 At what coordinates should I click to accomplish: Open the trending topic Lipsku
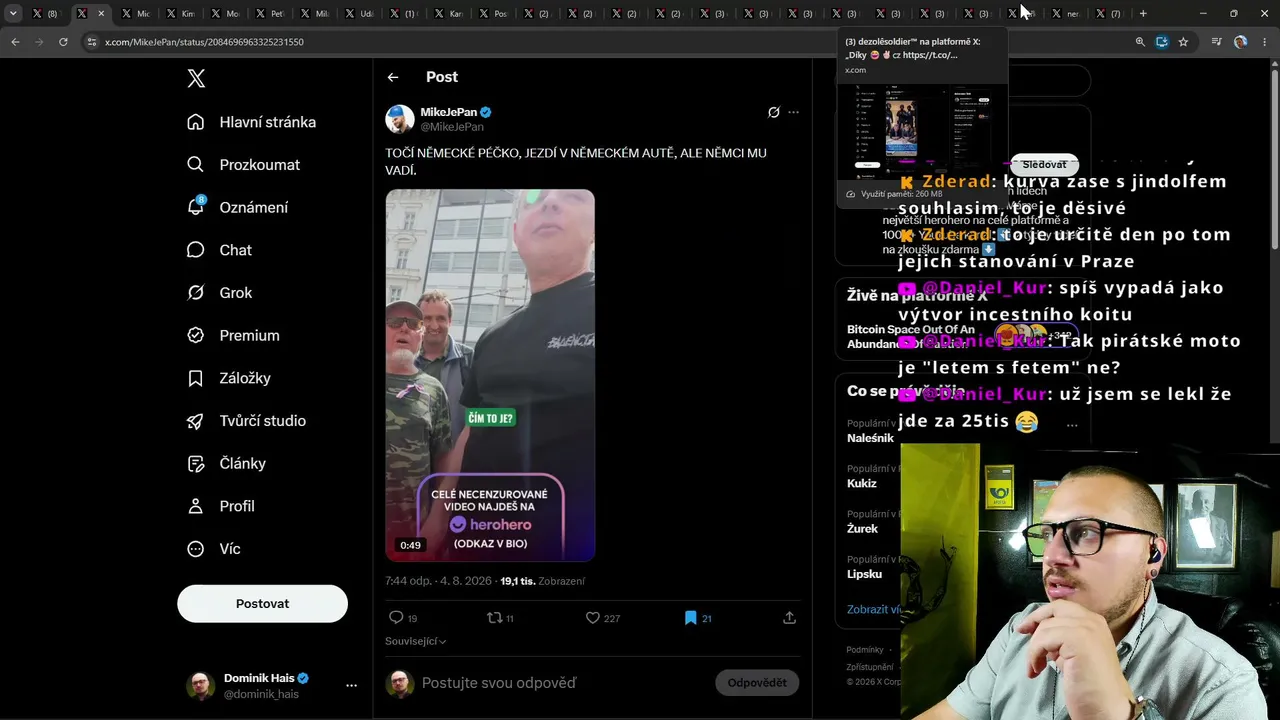(x=865, y=574)
